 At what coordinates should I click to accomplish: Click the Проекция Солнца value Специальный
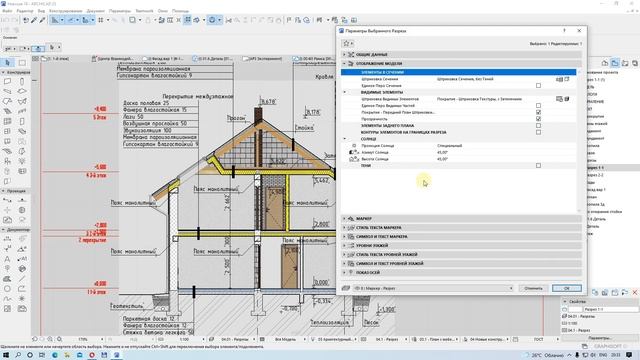tap(449, 146)
